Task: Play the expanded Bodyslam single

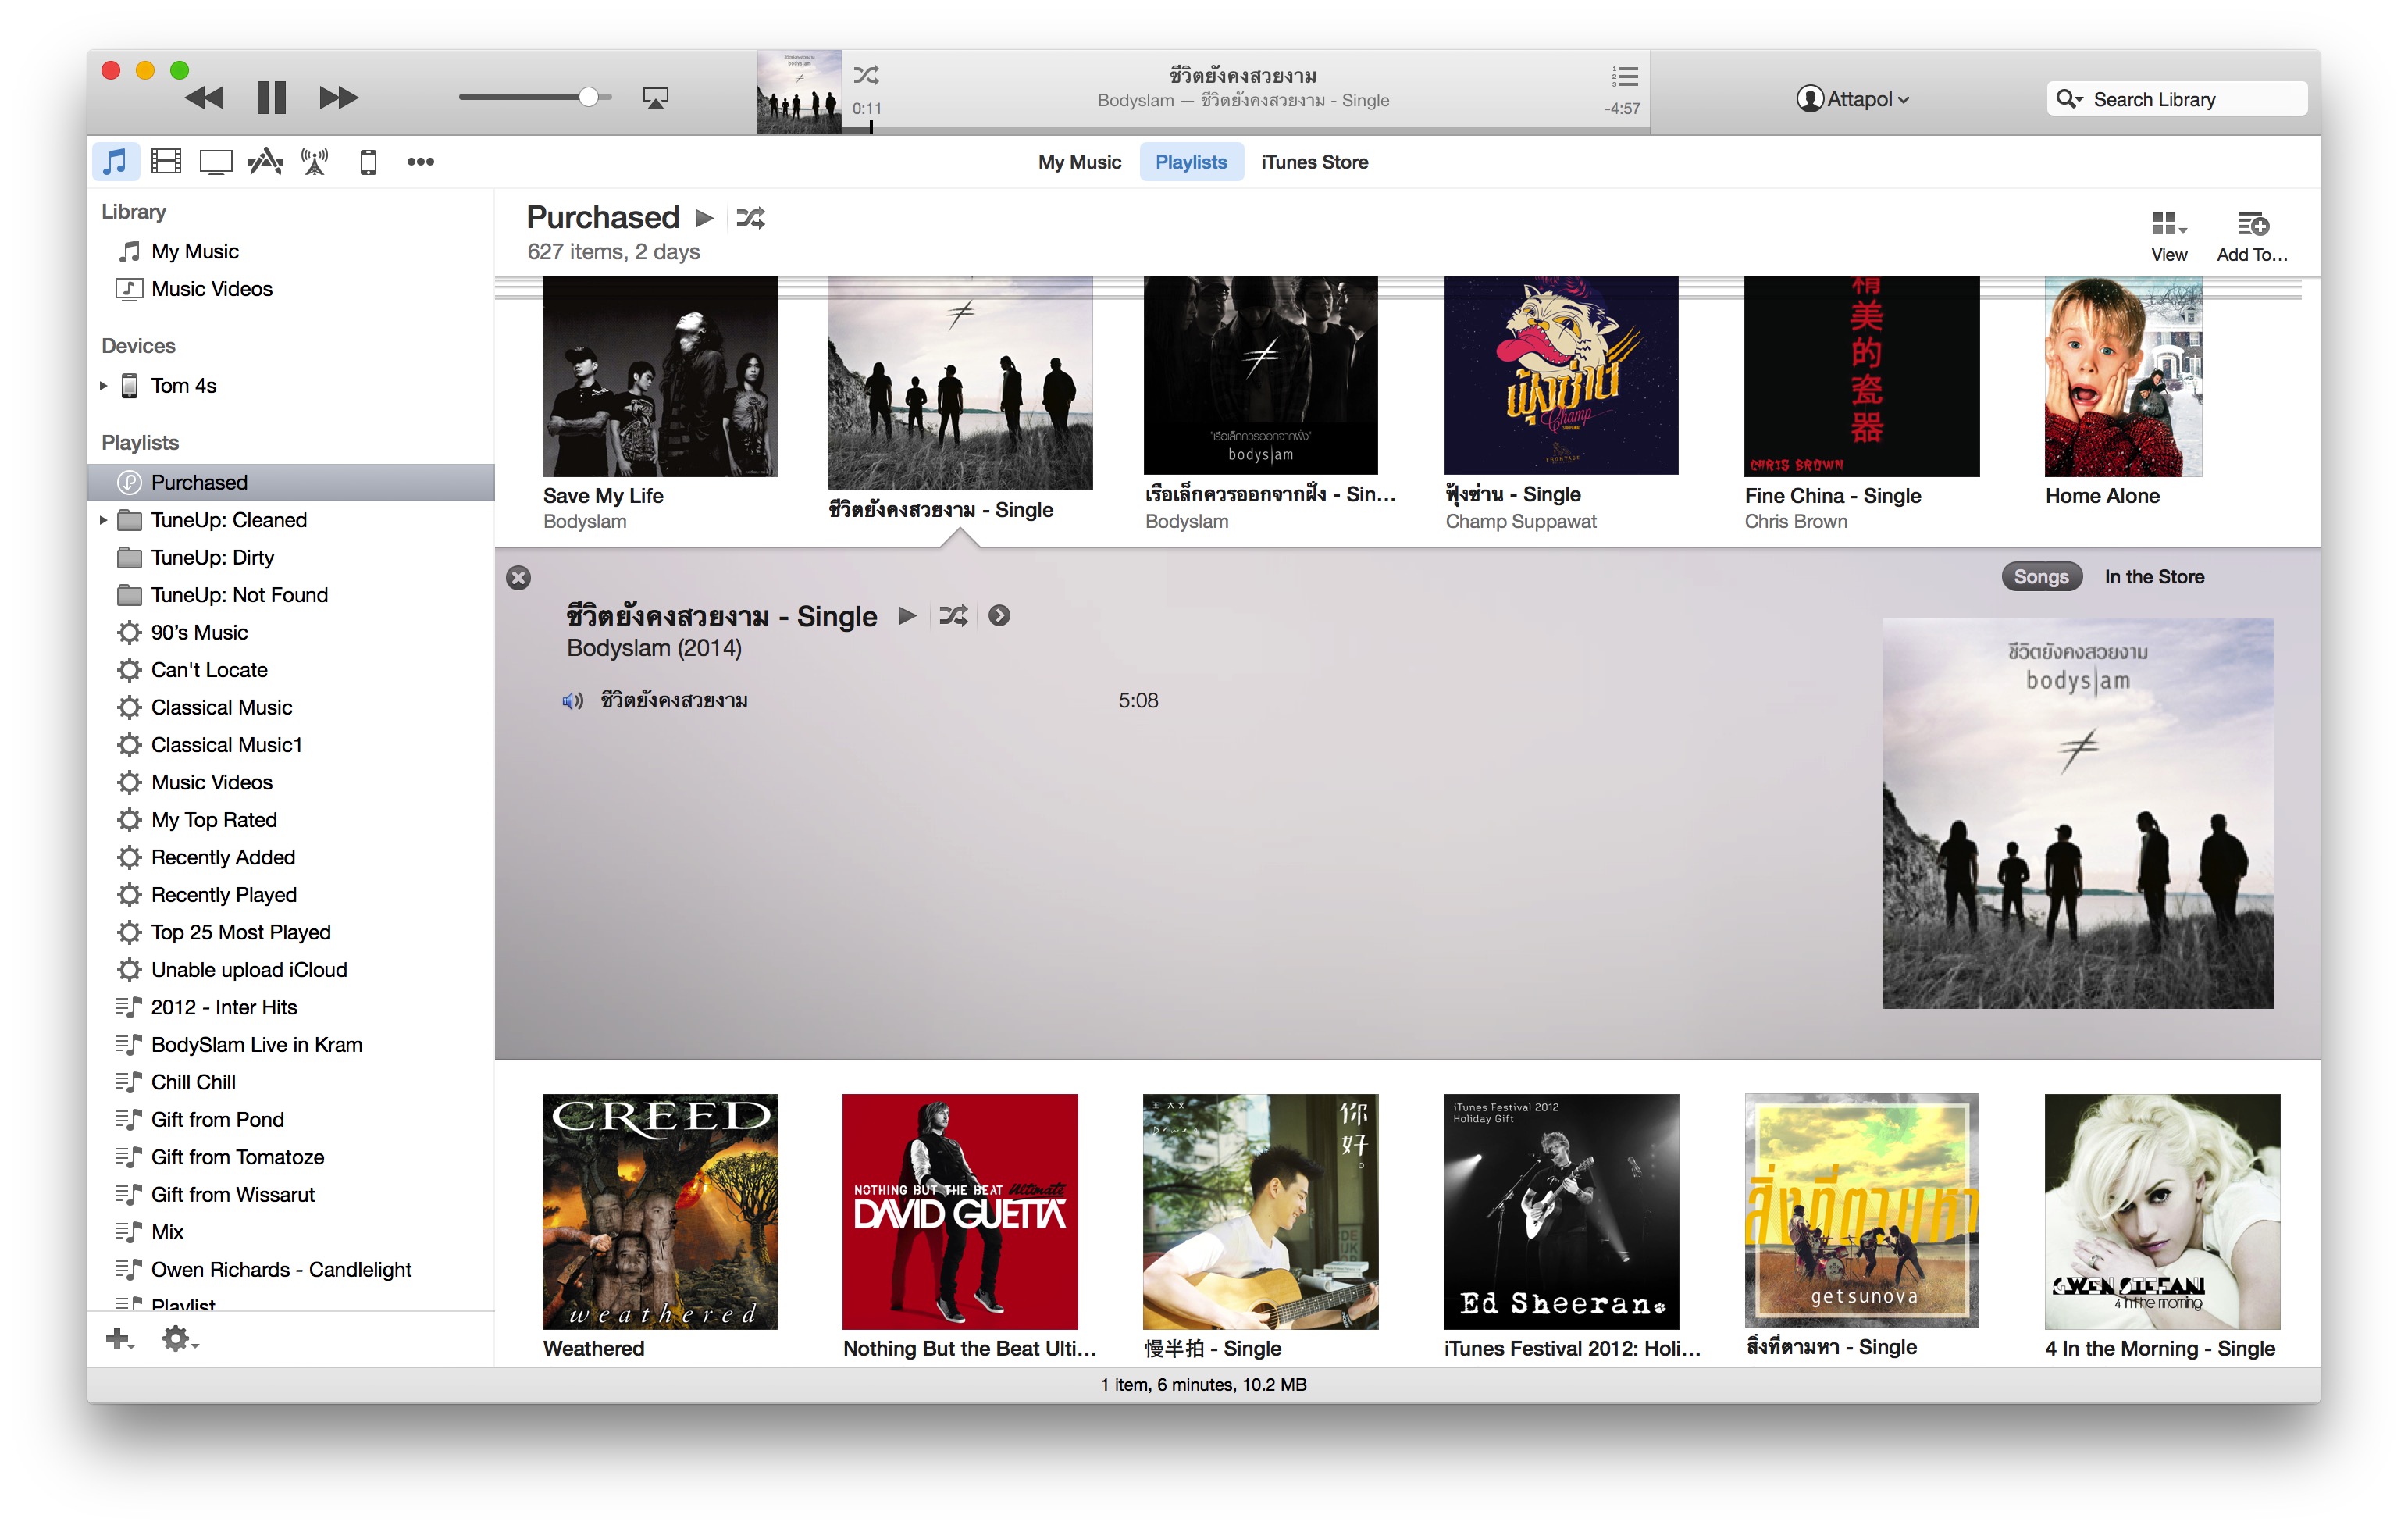Action: [907, 616]
